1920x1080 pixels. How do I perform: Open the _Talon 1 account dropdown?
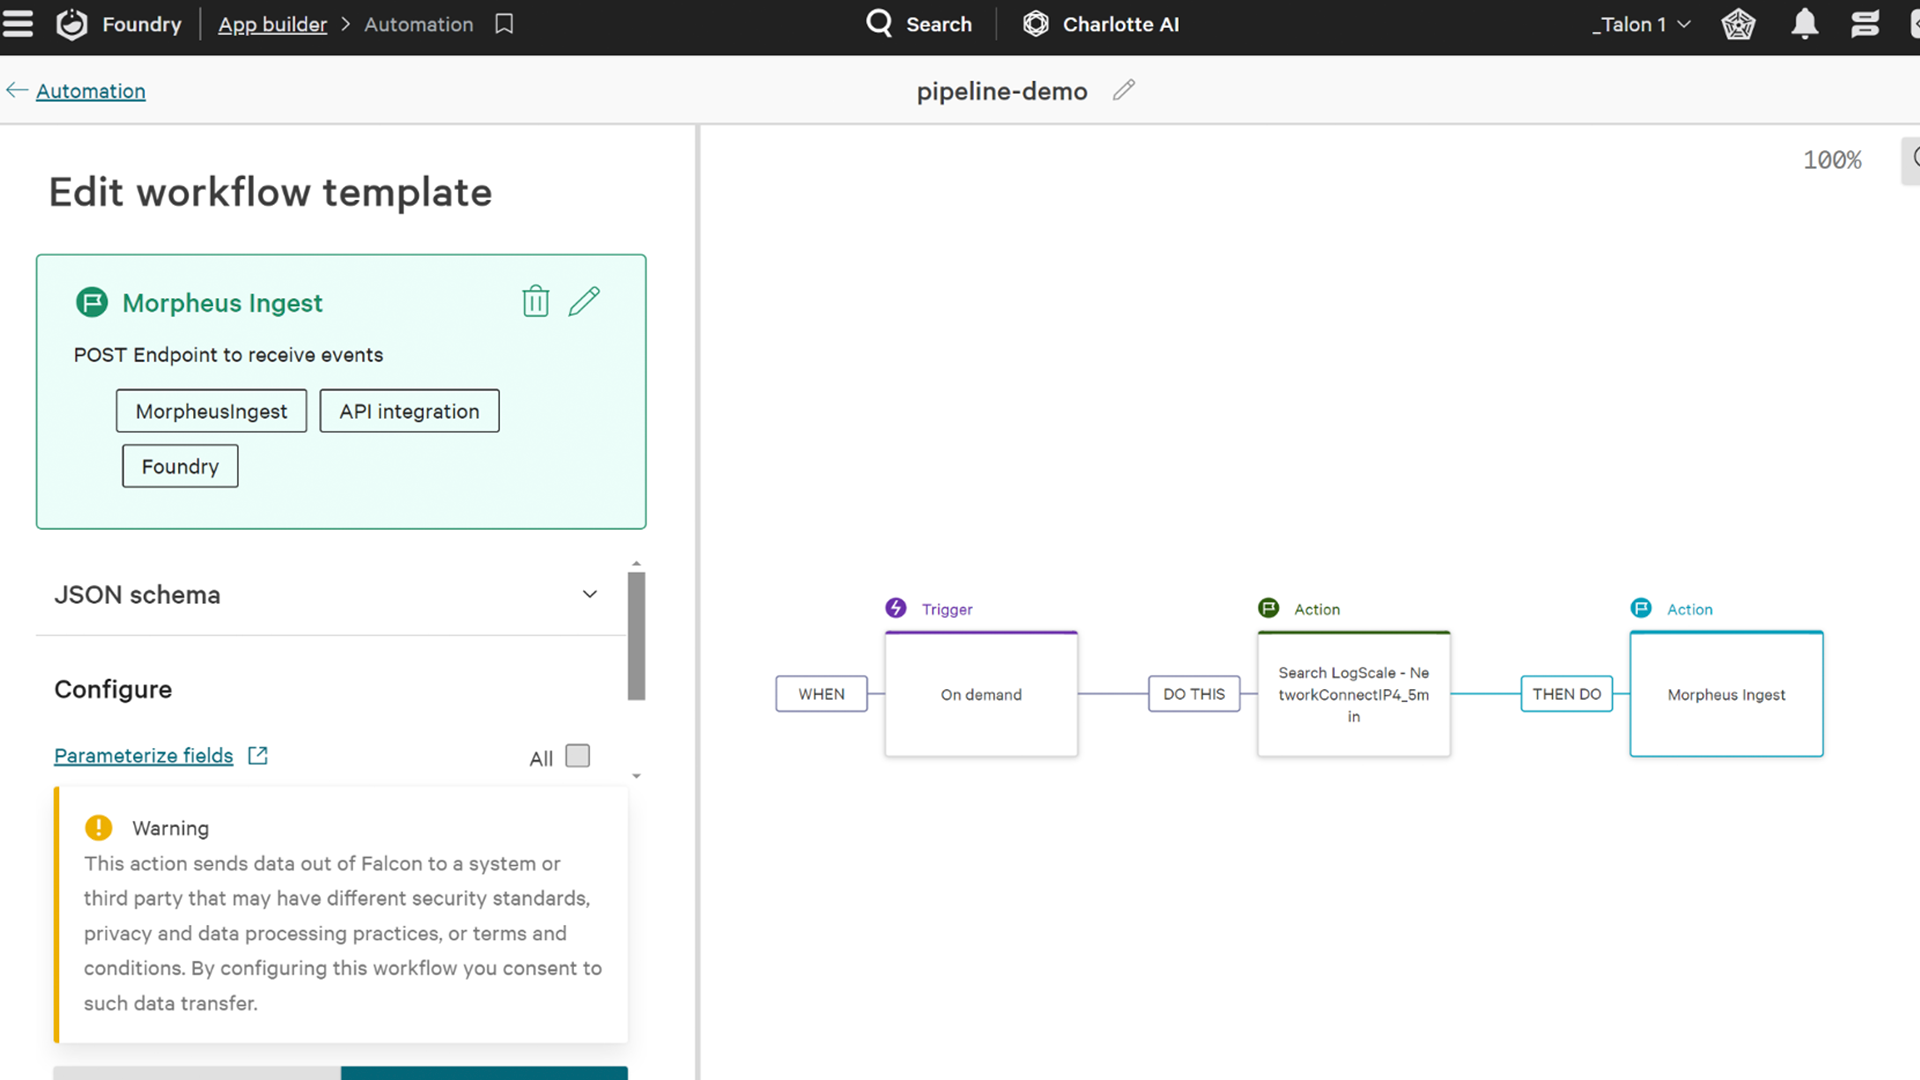tap(1641, 24)
